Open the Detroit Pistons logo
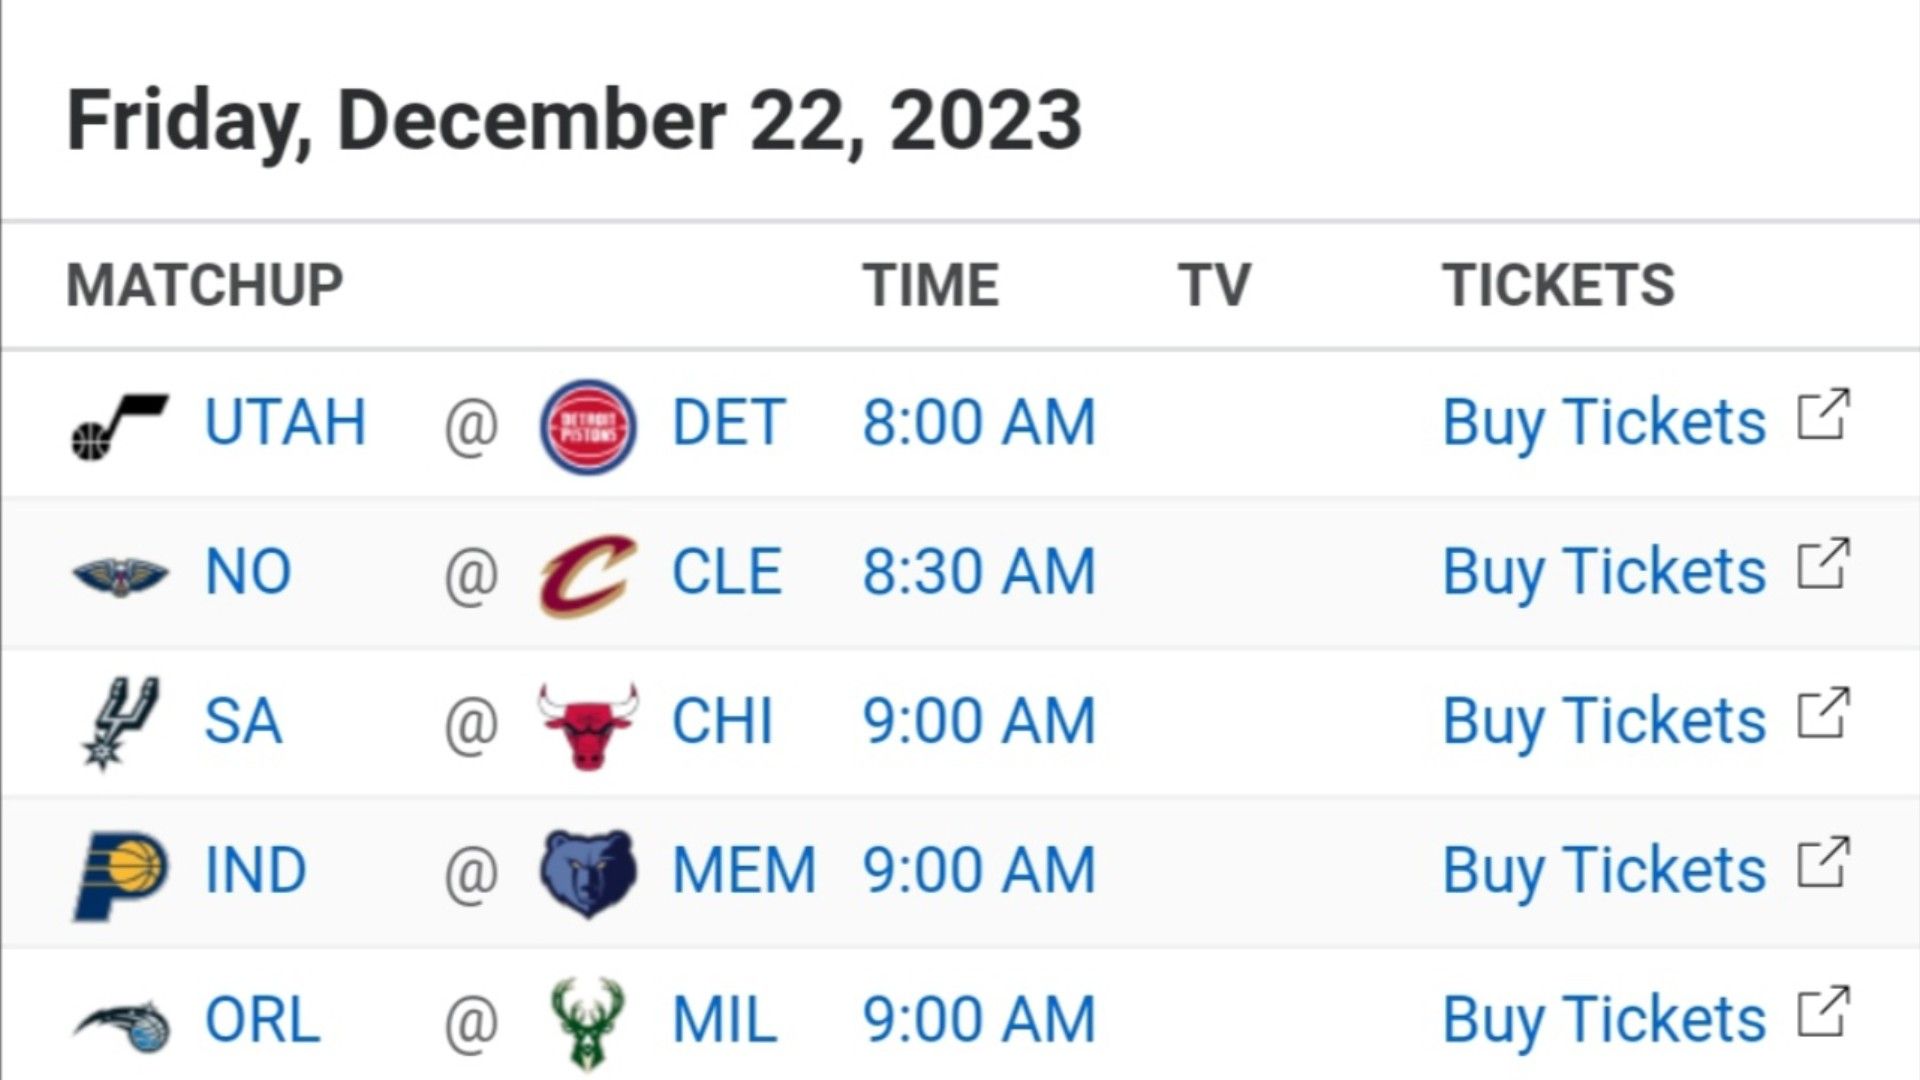 pyautogui.click(x=588, y=425)
